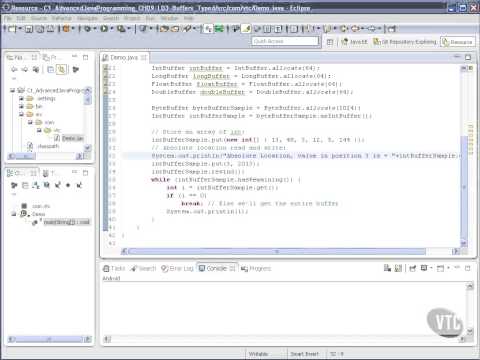Select Demo.java in the navigator tree

(x=69, y=138)
